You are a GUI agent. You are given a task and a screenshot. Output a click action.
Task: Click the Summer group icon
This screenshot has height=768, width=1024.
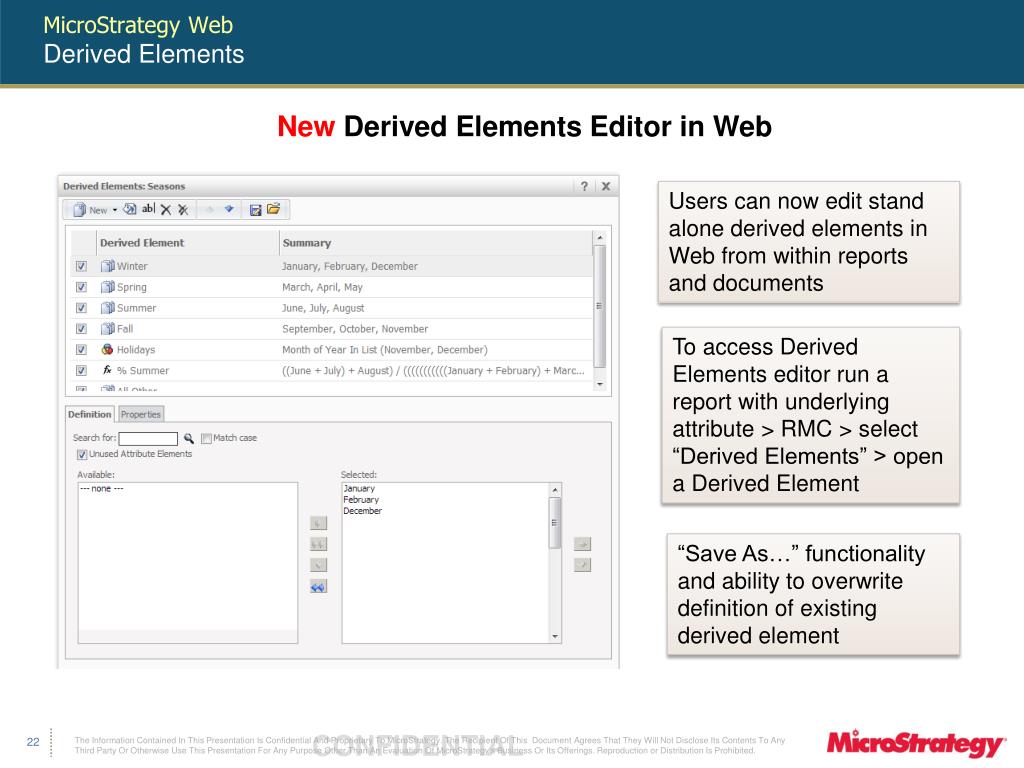coord(108,308)
